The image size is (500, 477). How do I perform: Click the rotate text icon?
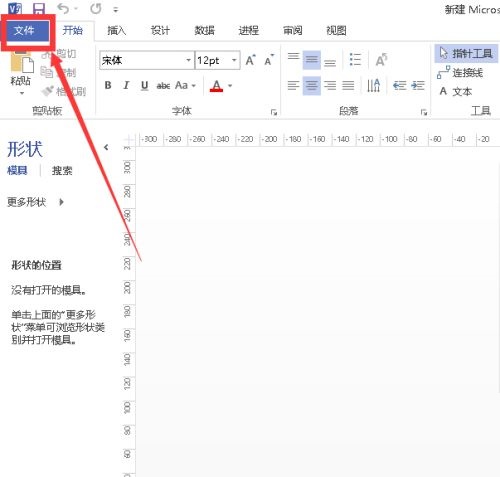point(381,60)
